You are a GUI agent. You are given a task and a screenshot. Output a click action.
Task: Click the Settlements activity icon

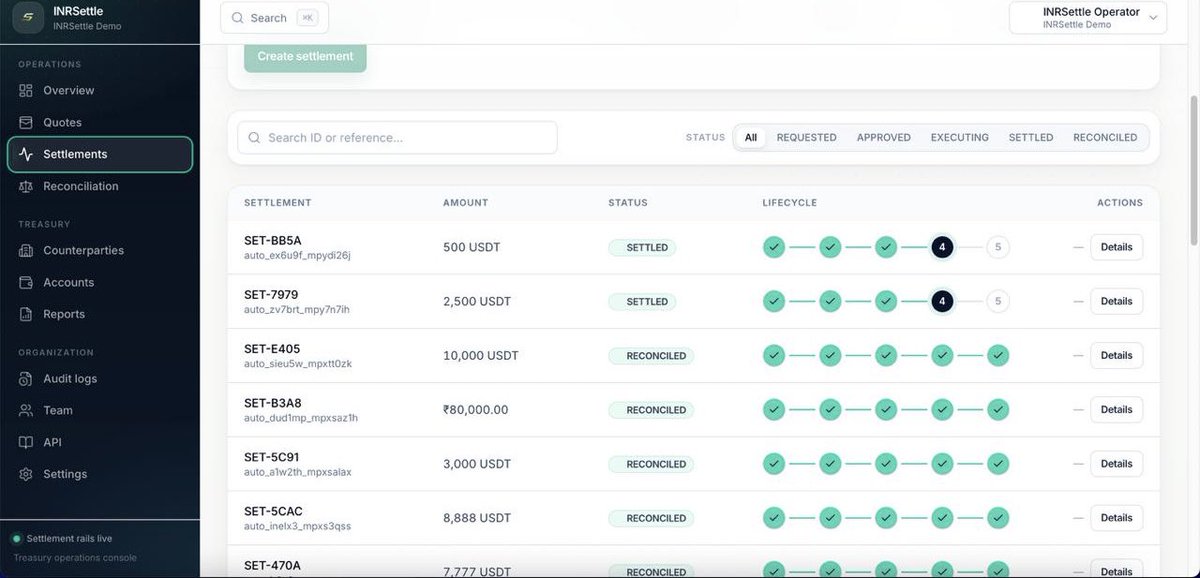pos(26,155)
